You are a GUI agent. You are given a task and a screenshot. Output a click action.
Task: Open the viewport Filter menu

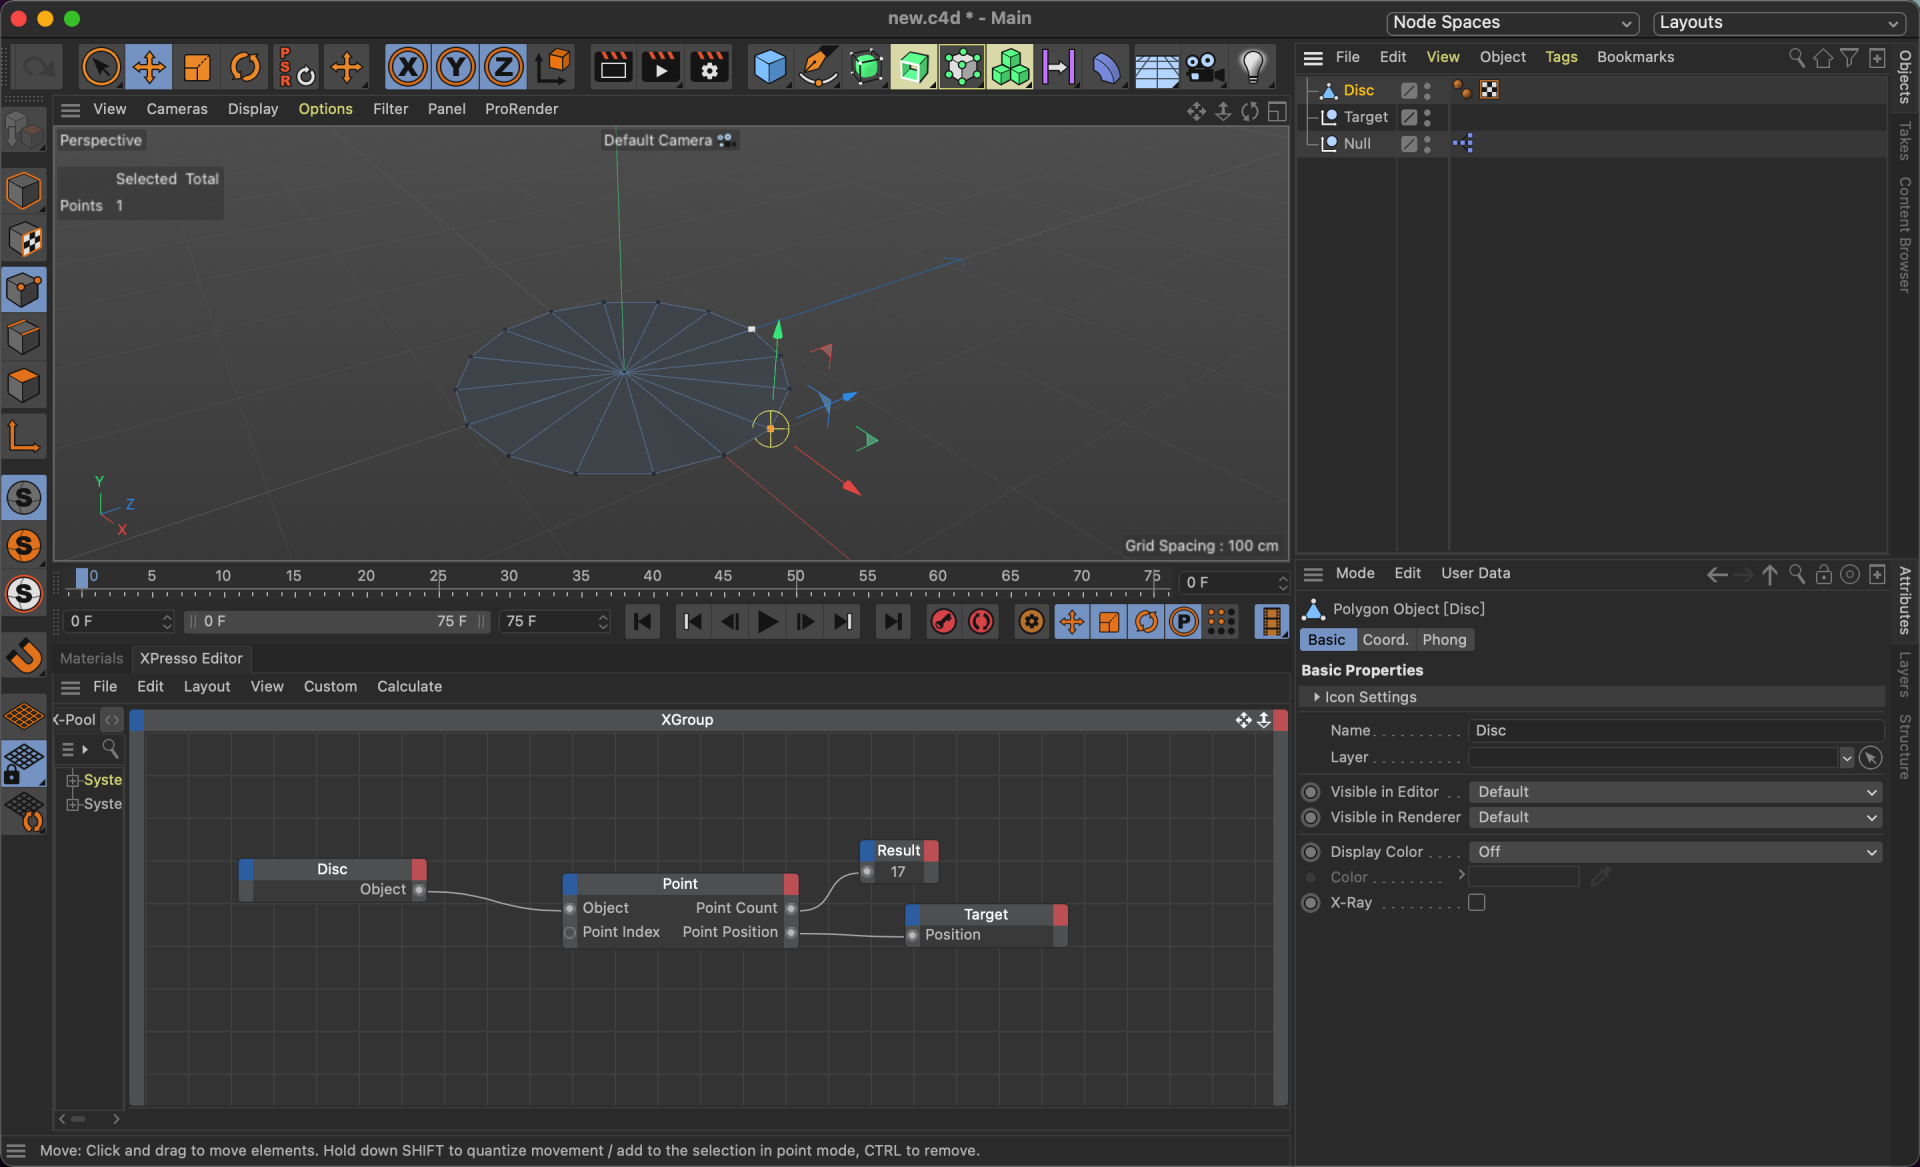(x=390, y=109)
